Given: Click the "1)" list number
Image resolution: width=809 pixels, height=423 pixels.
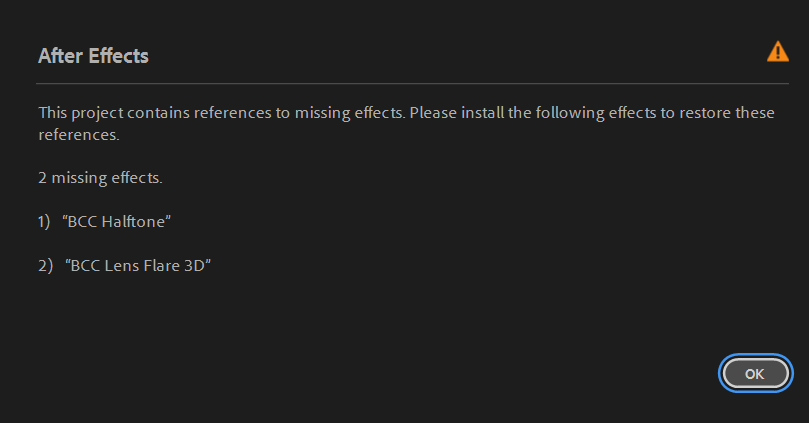Looking at the screenshot, I should coord(44,222).
